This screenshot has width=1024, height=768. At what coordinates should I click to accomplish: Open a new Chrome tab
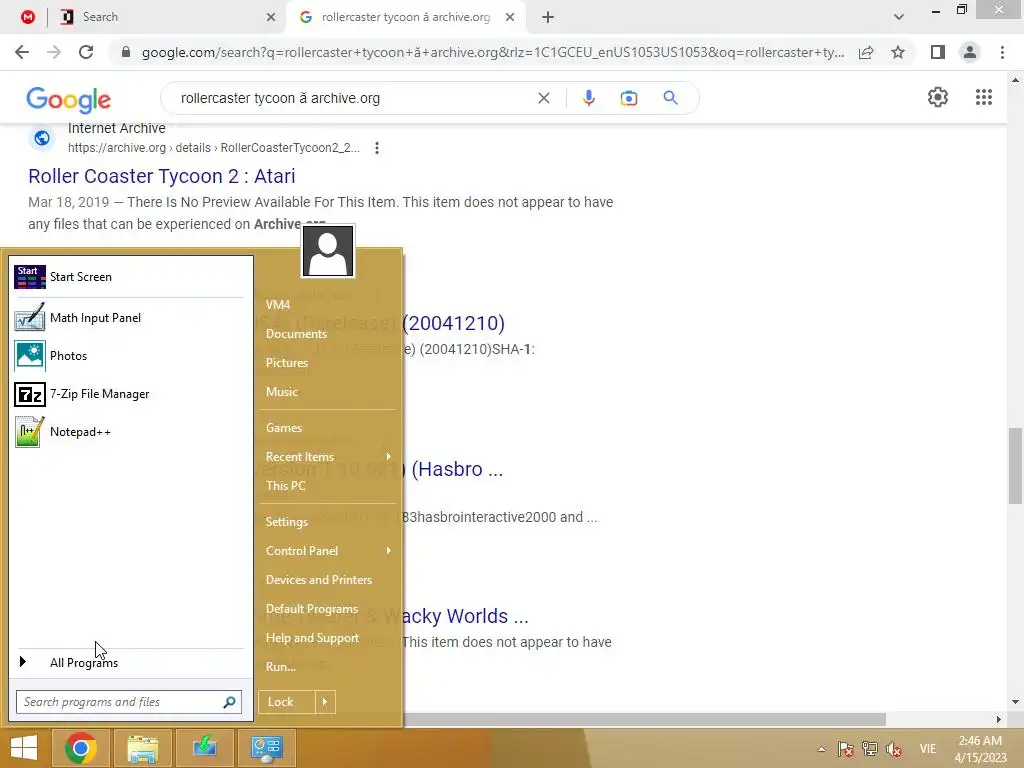[x=548, y=17]
